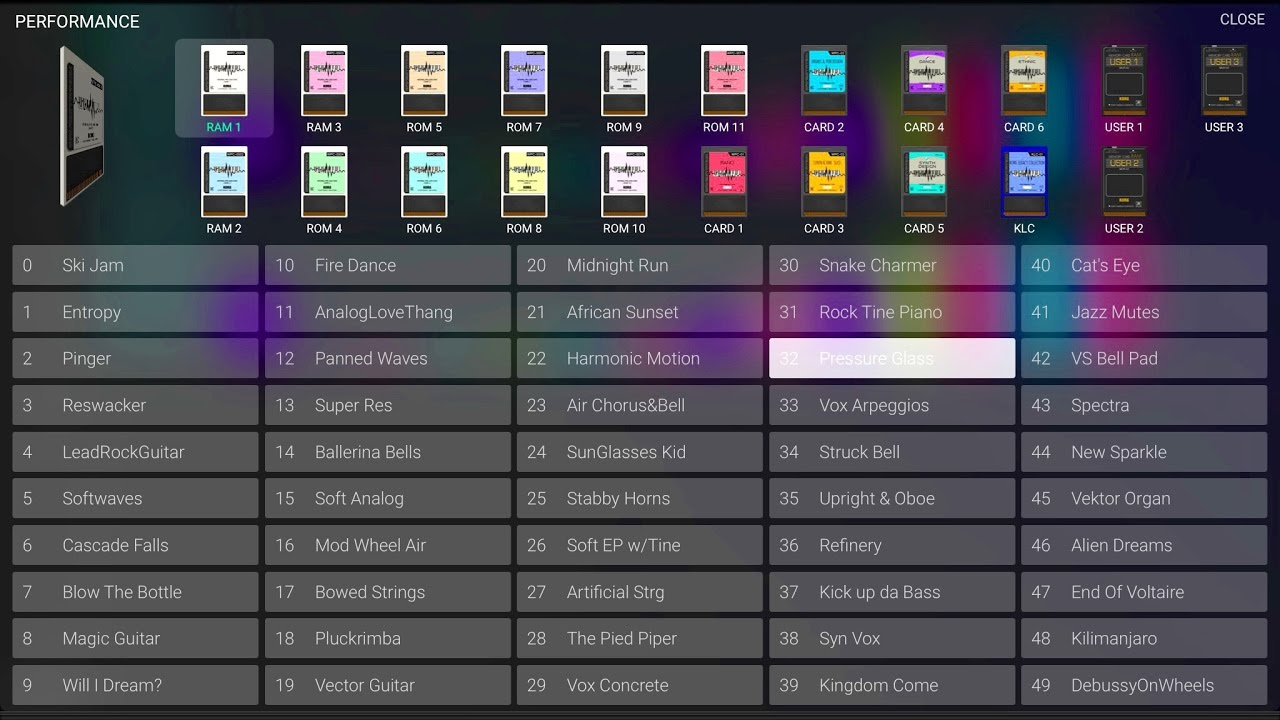Select the ROM 9 card
1280x720 pixels.
click(x=624, y=81)
